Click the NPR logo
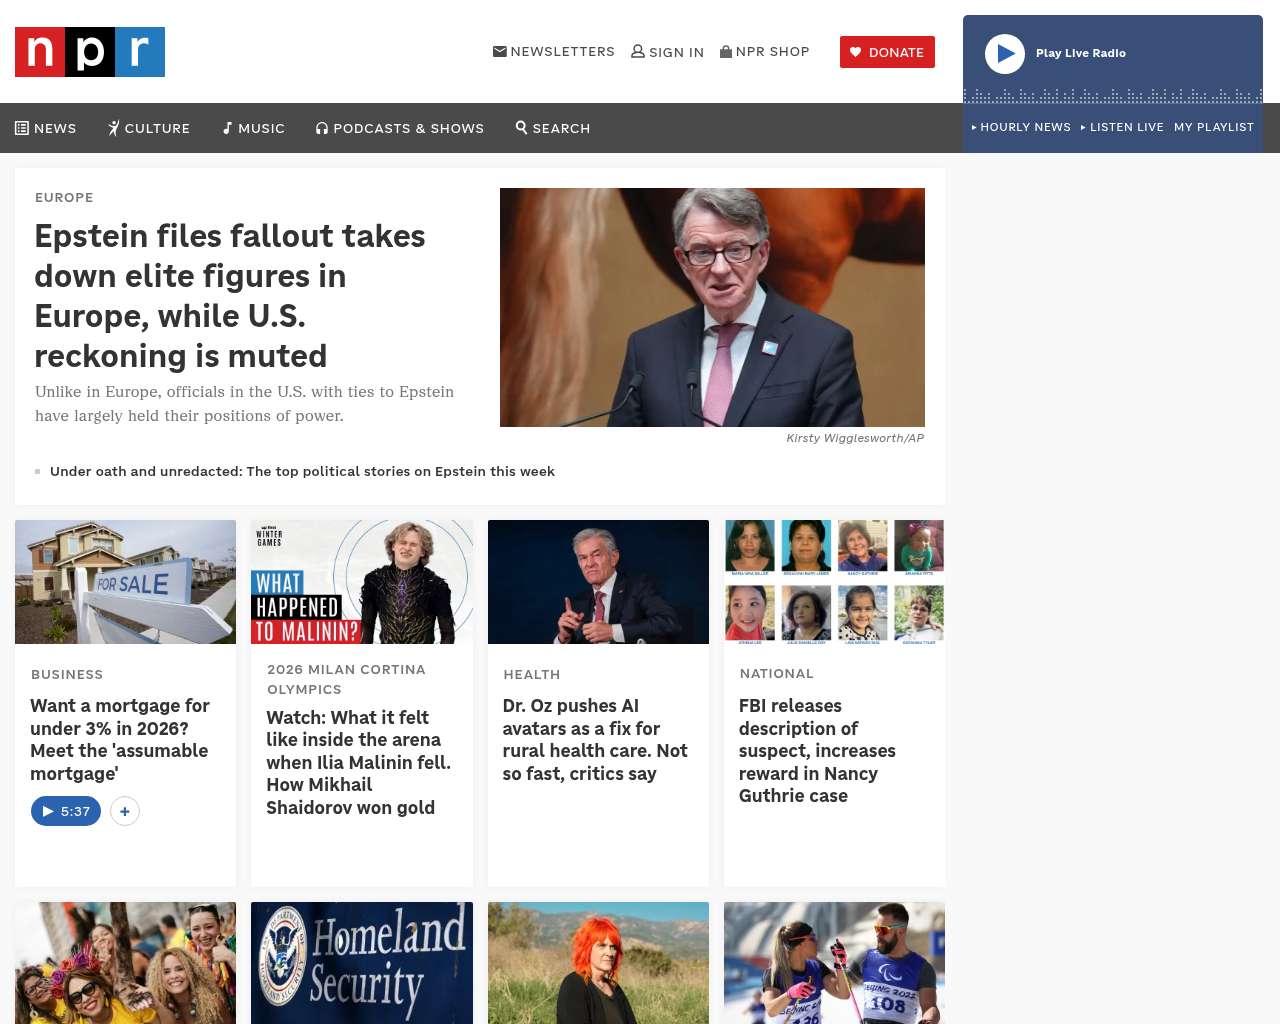The width and height of the screenshot is (1280, 1024). pos(90,52)
